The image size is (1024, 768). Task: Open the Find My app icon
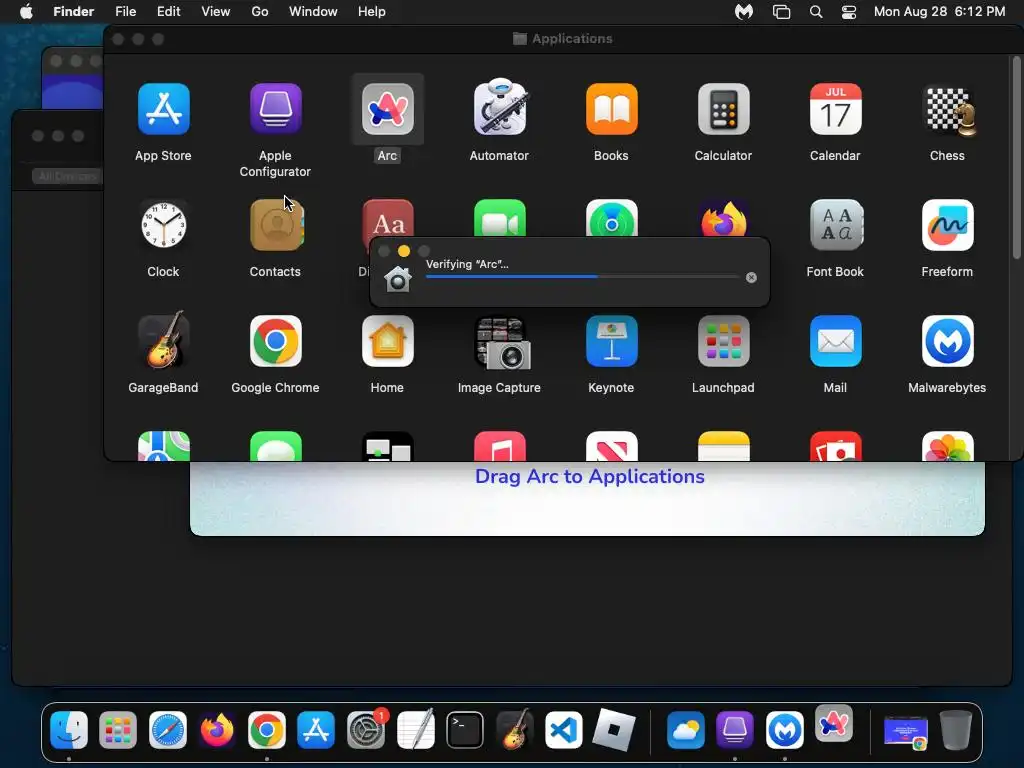pos(611,218)
